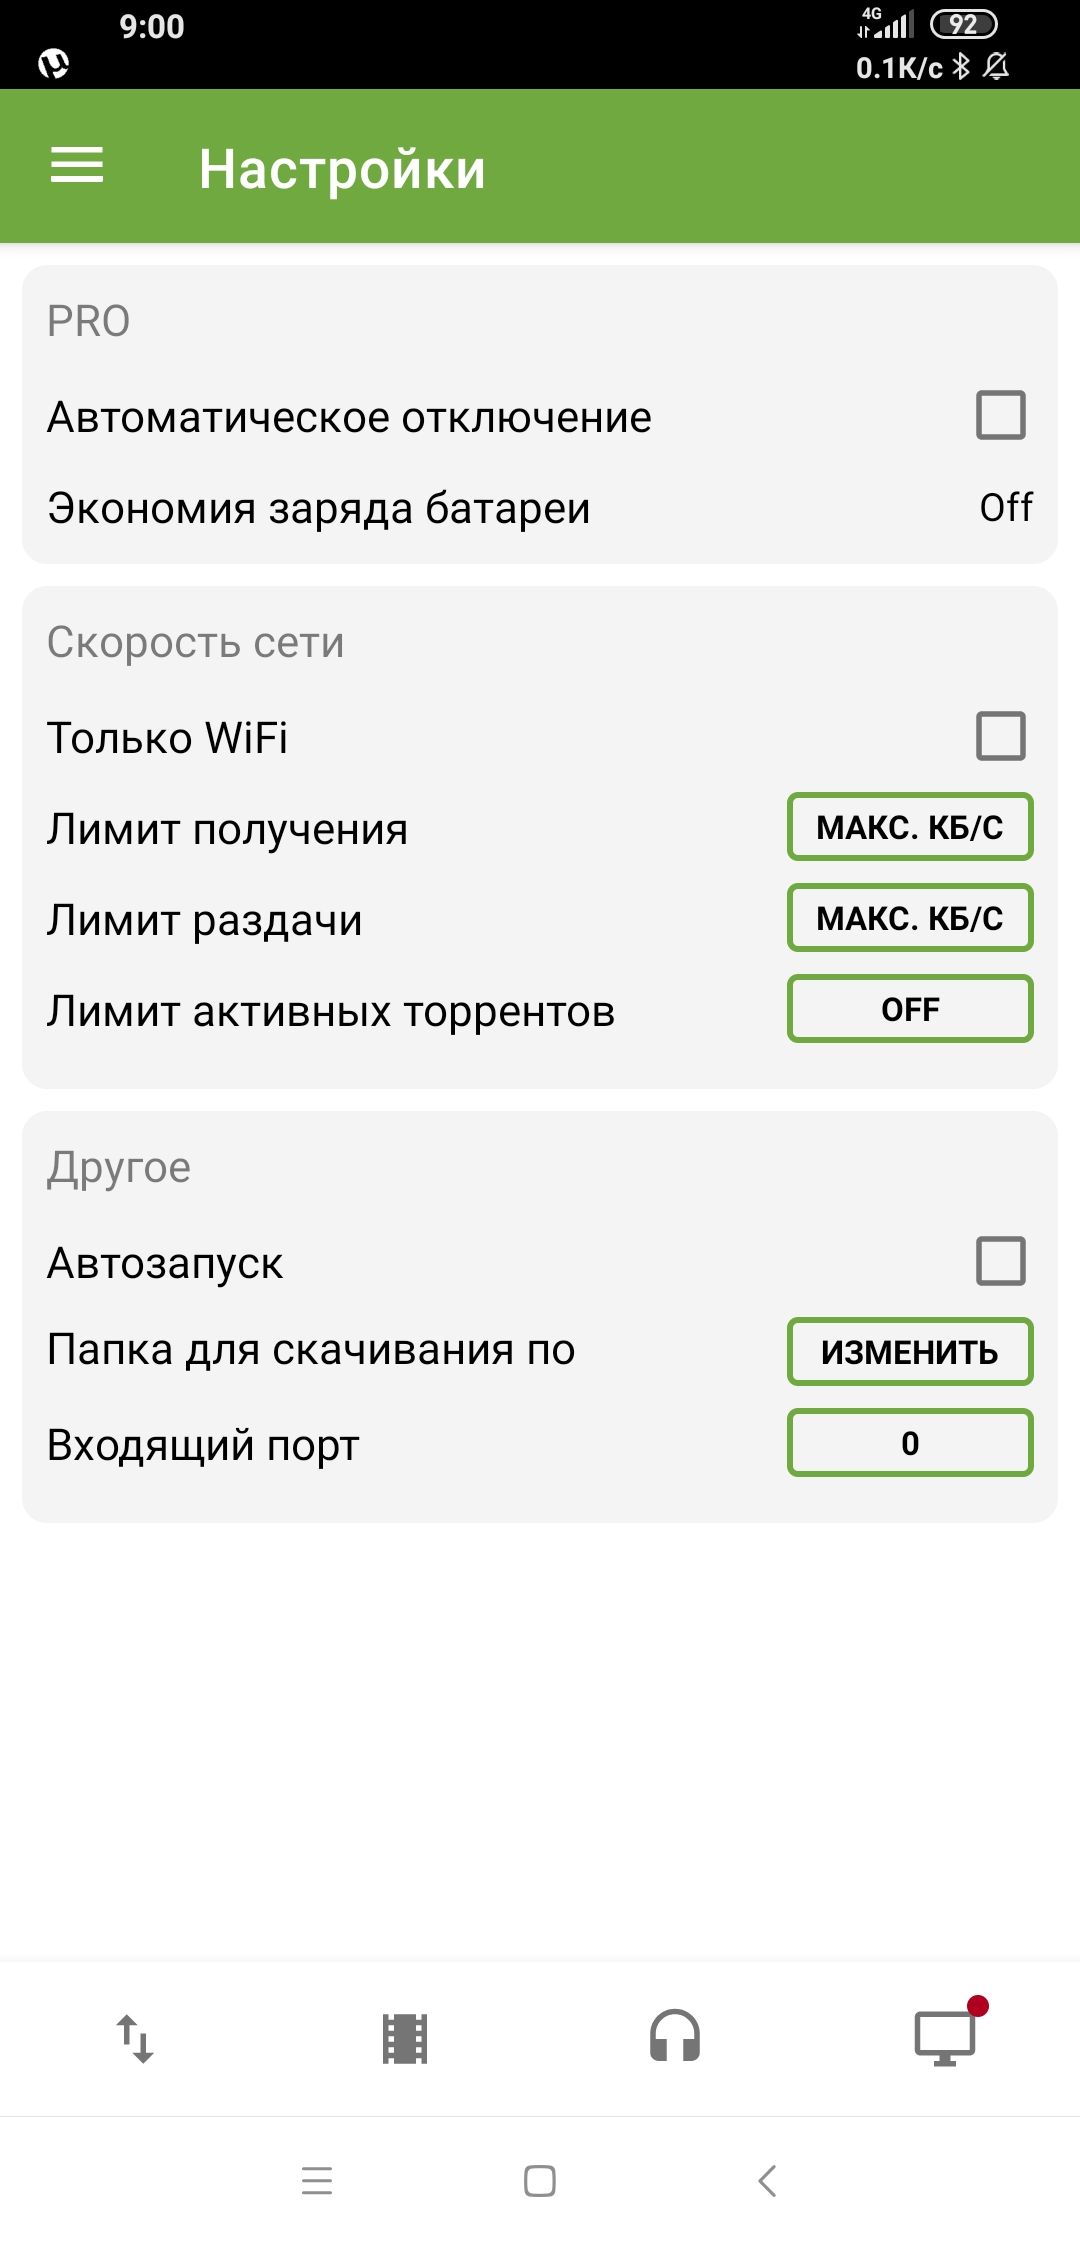Open Лимит раздачи МАКС. КБ/С selector
The image size is (1080, 2246).
coord(910,918)
